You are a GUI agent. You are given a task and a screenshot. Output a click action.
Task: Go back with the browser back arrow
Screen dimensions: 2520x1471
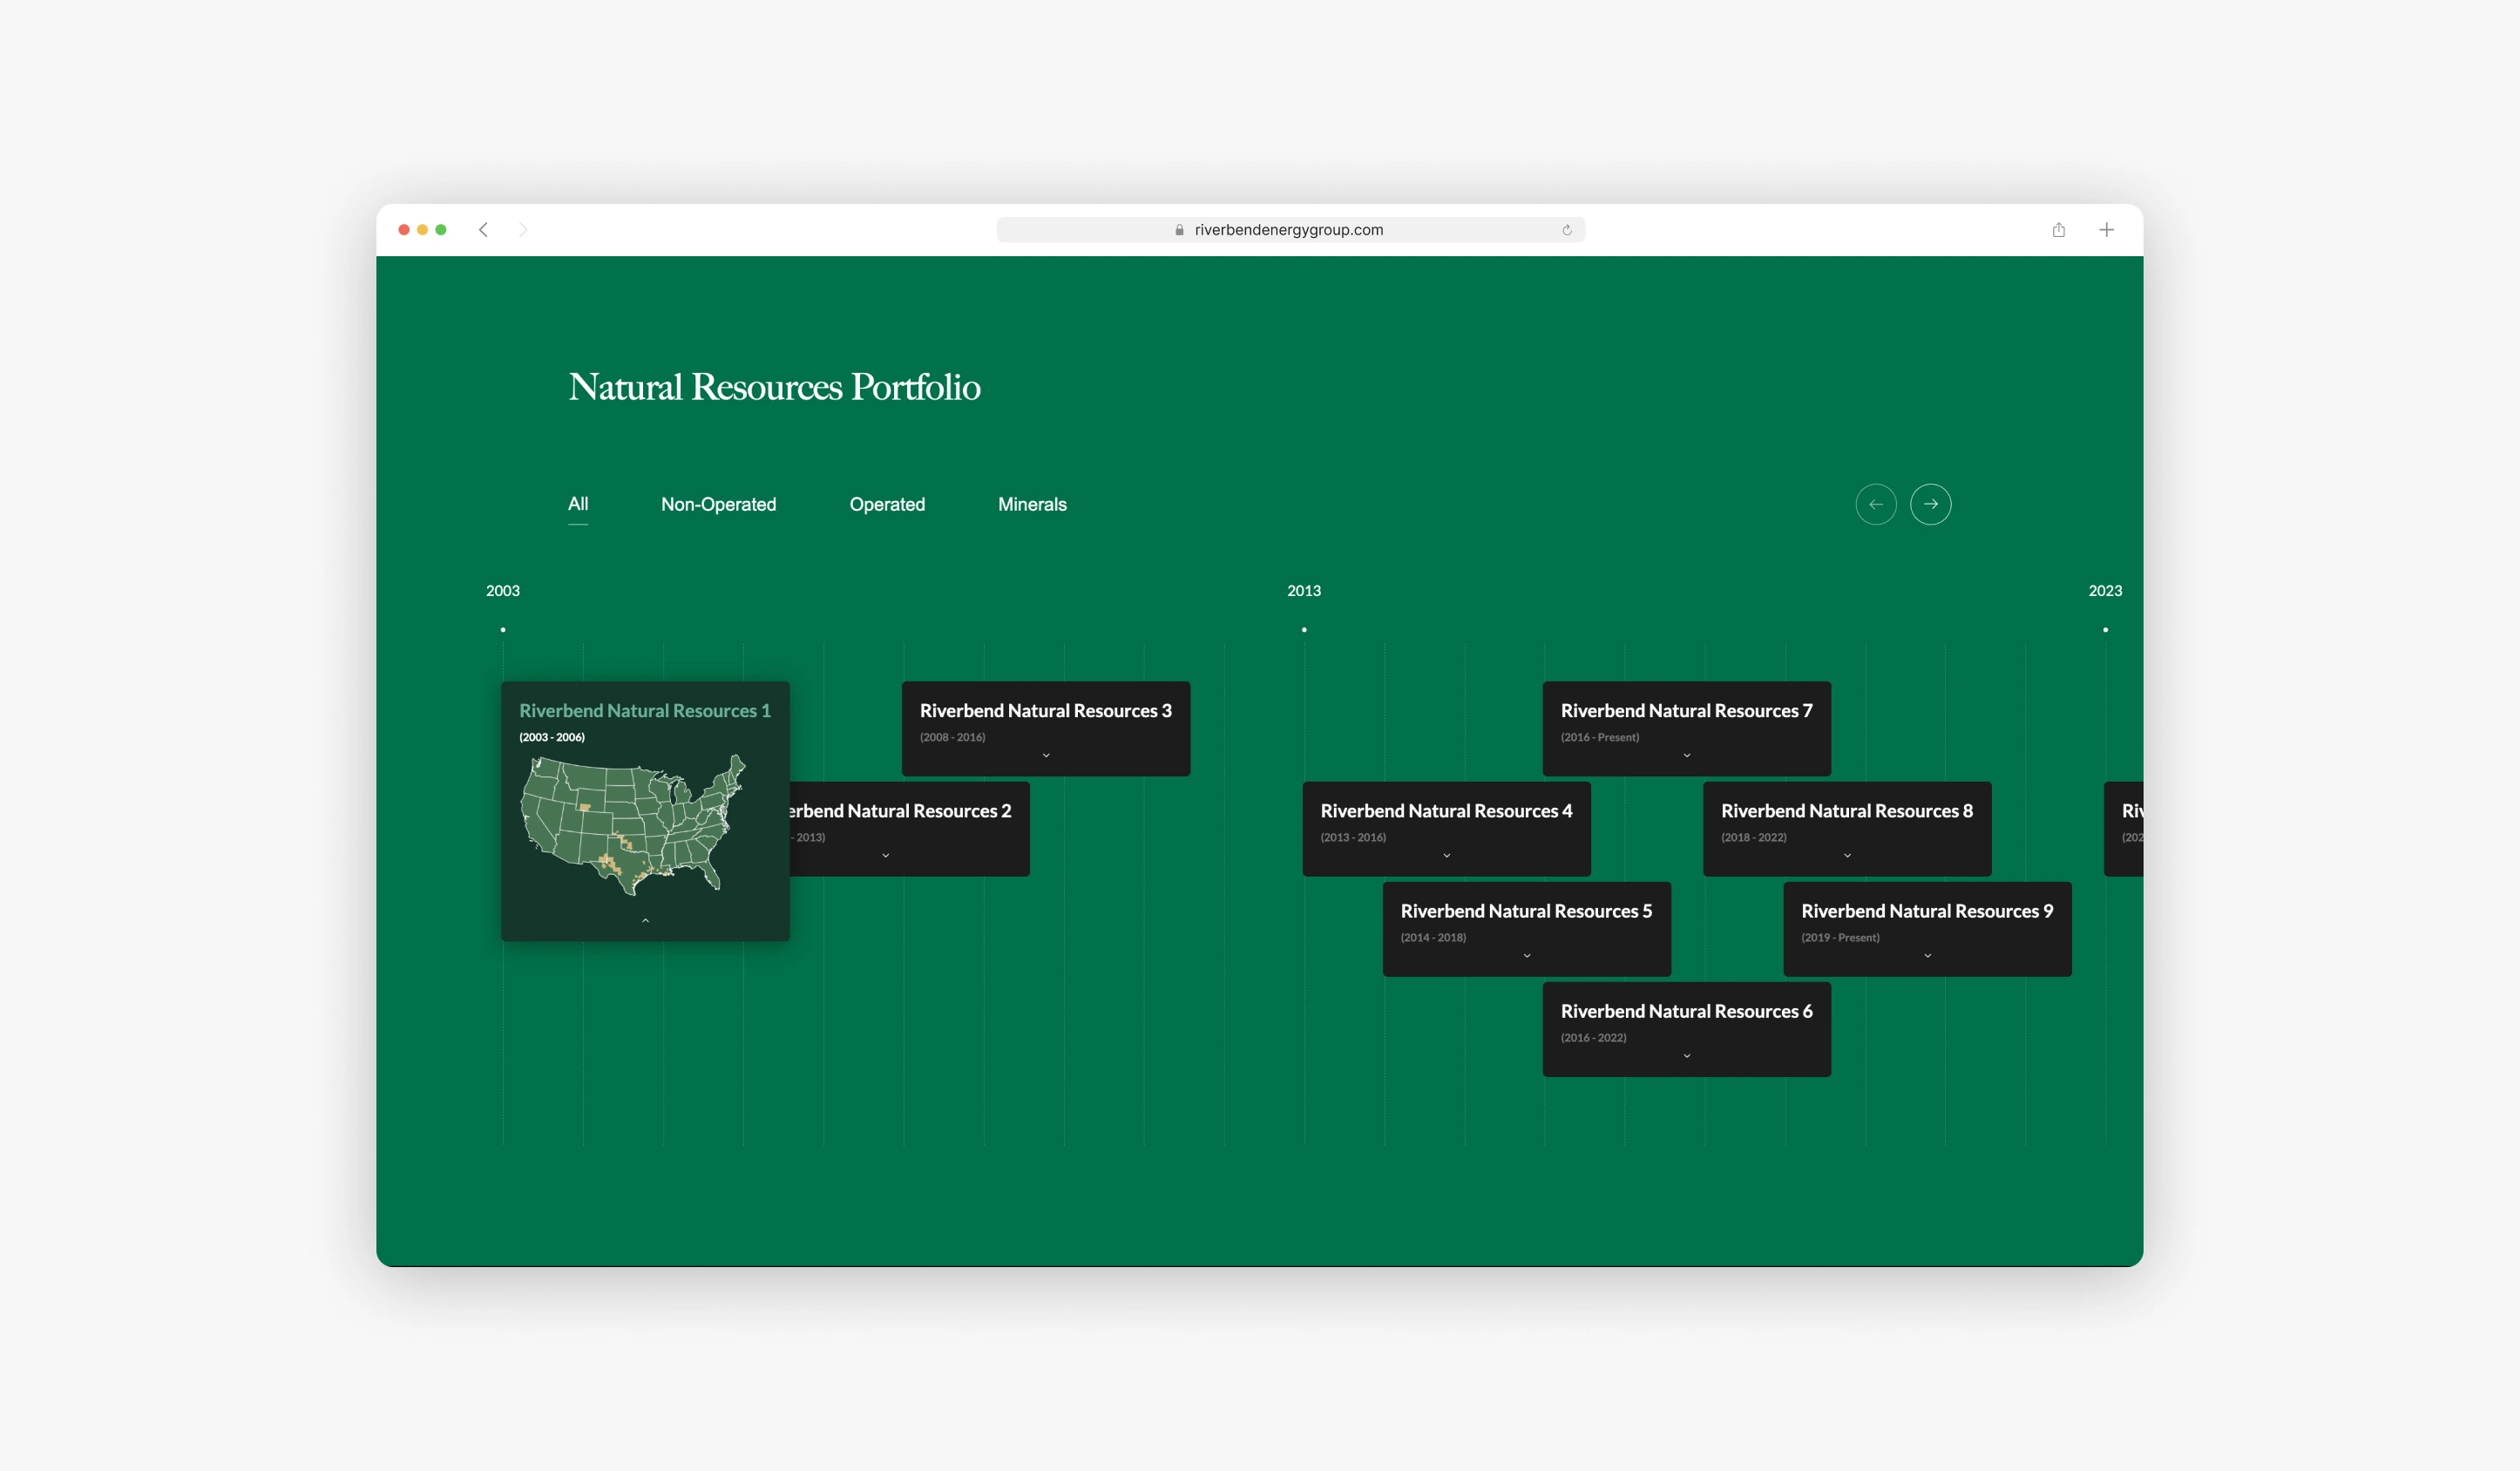[x=483, y=230]
